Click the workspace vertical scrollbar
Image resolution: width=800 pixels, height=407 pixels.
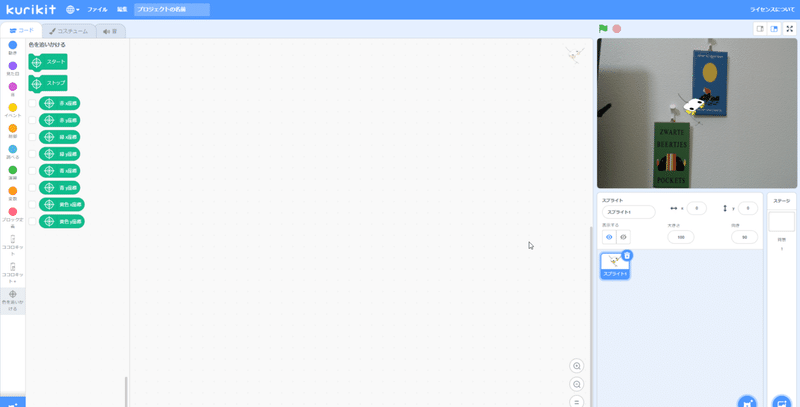coord(591,316)
